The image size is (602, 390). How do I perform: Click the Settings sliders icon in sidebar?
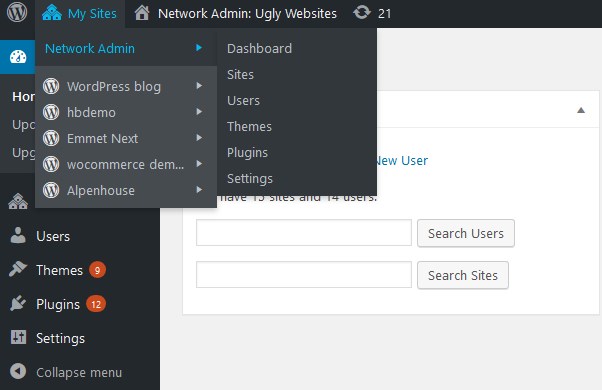point(18,337)
